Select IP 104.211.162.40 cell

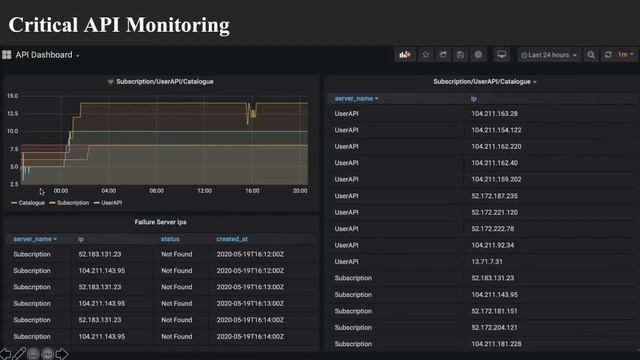(x=494, y=163)
